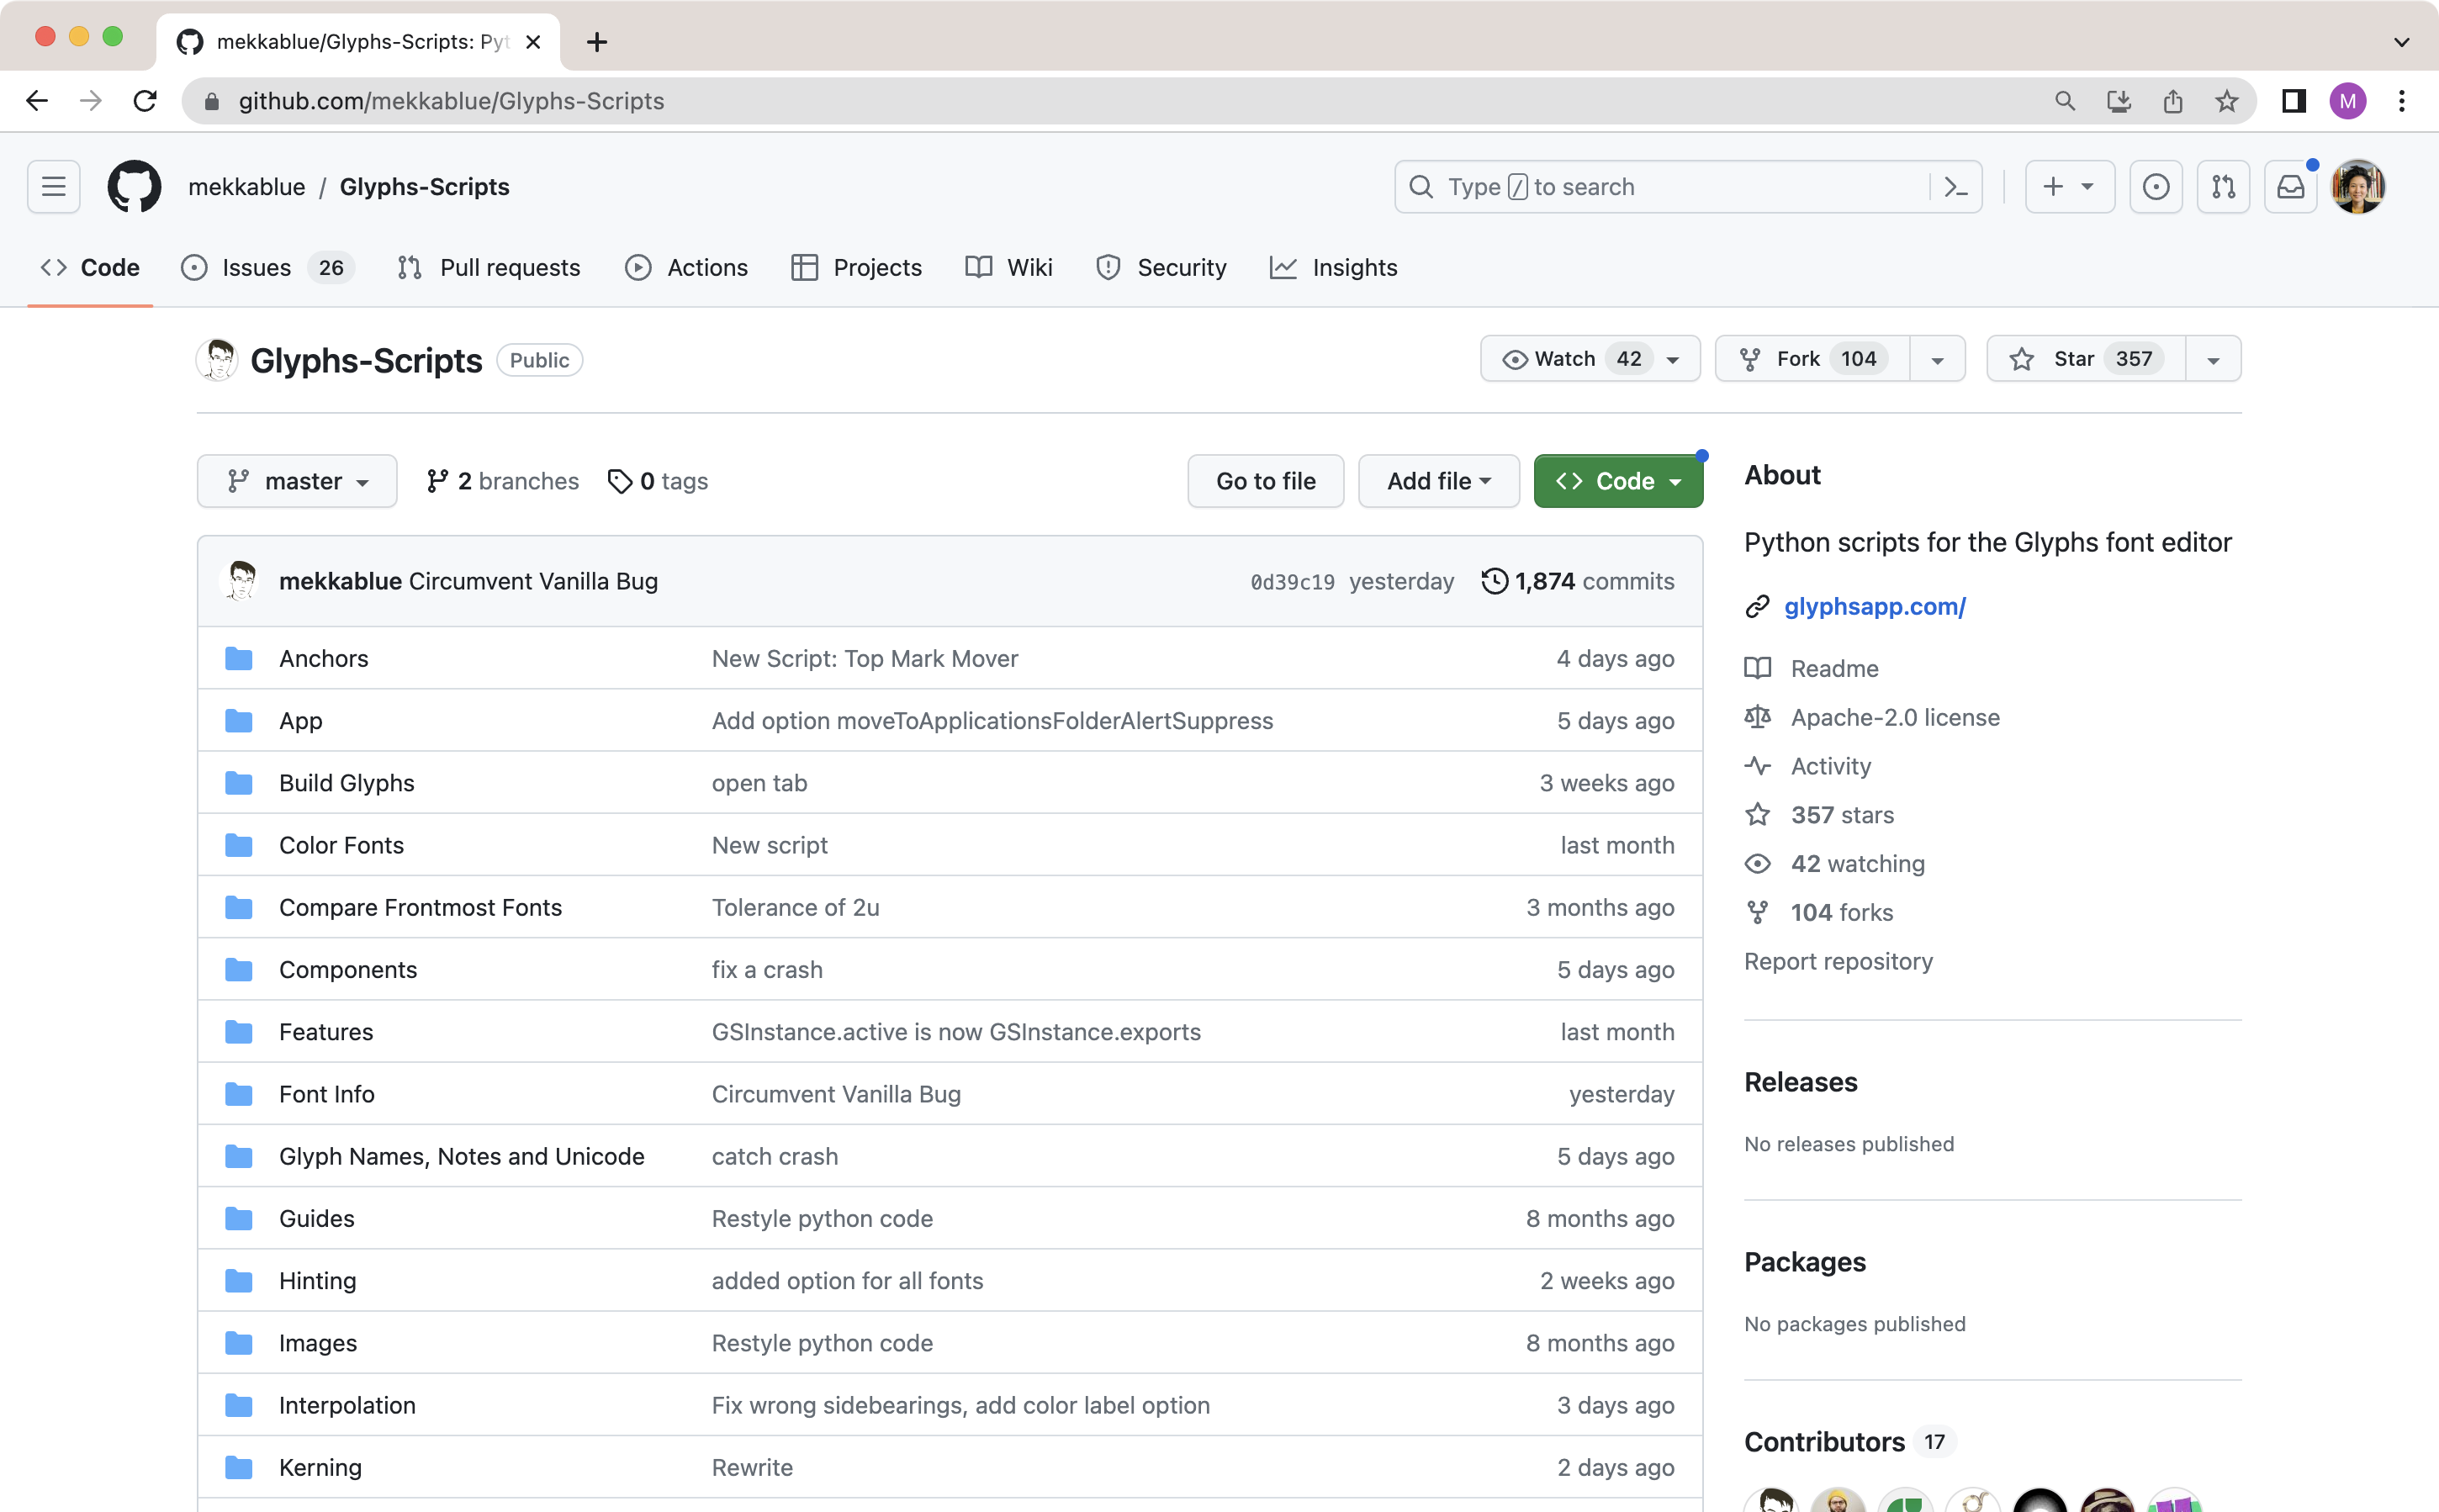Click the browser zoom search icon
The width and height of the screenshot is (2439, 1512).
tap(2064, 101)
